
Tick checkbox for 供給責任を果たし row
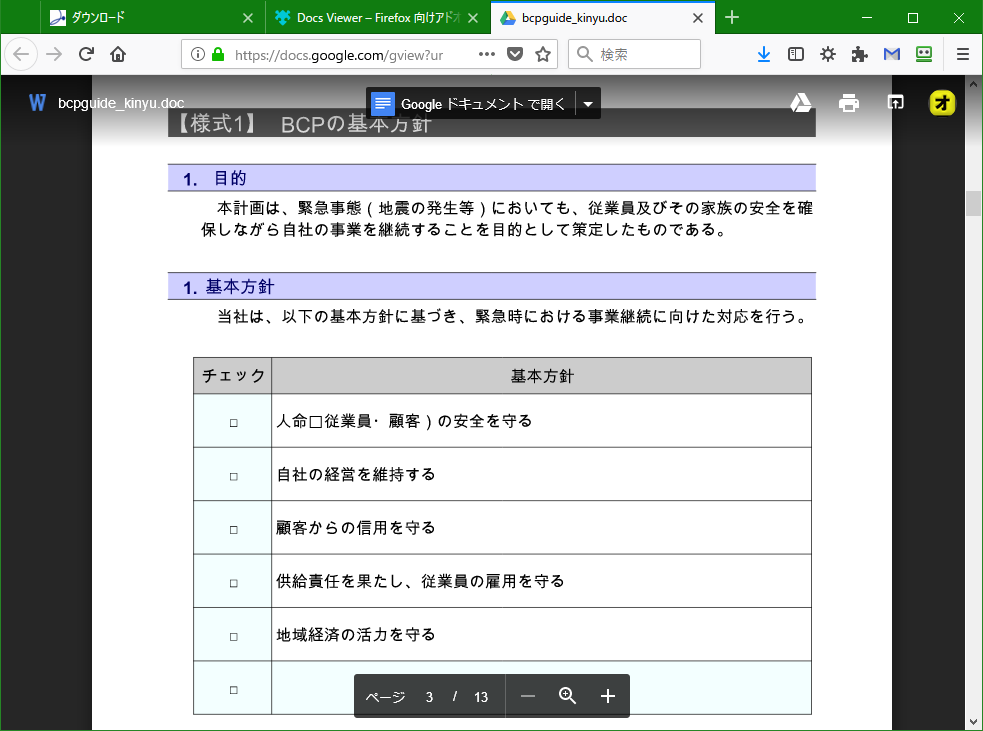click(x=234, y=583)
